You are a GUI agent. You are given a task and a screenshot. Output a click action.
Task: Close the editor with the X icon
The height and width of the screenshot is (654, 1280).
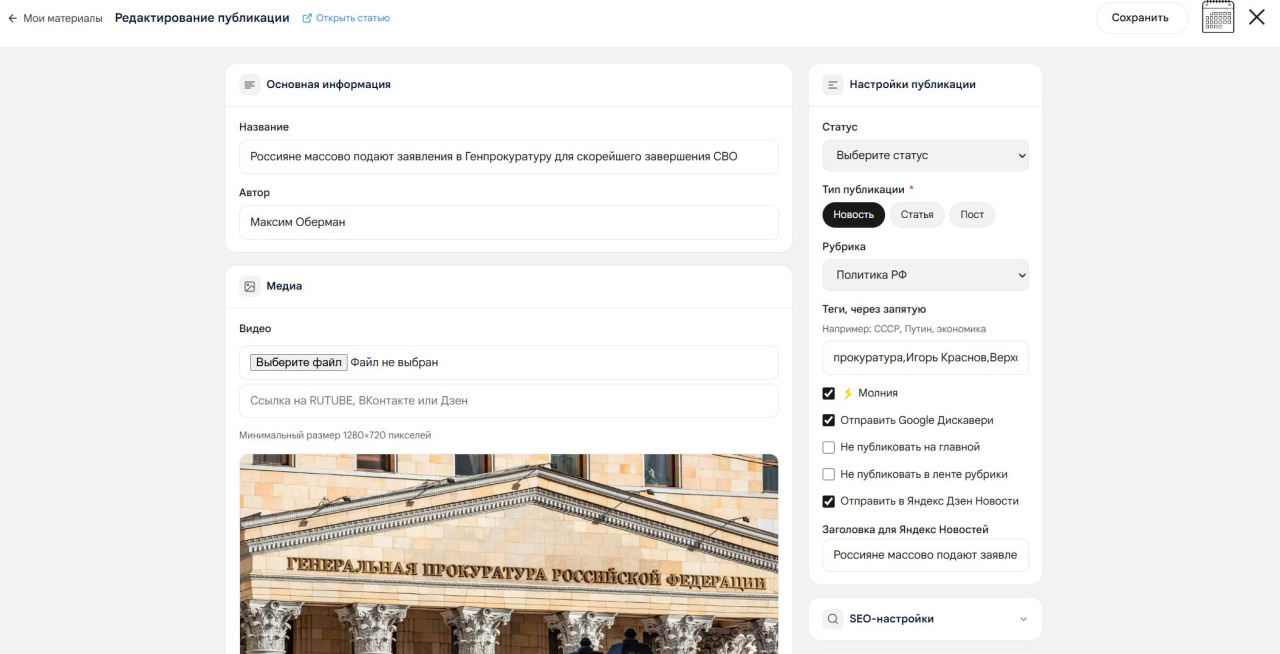(1257, 17)
